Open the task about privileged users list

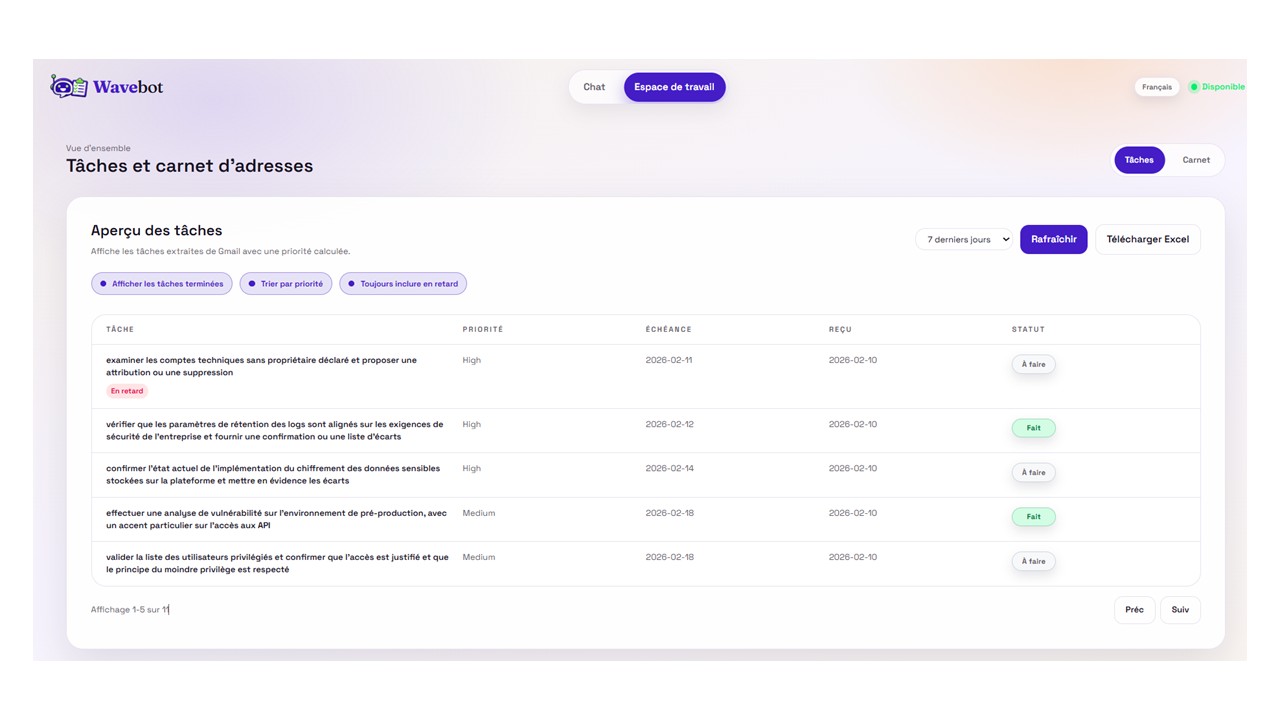(x=277, y=563)
